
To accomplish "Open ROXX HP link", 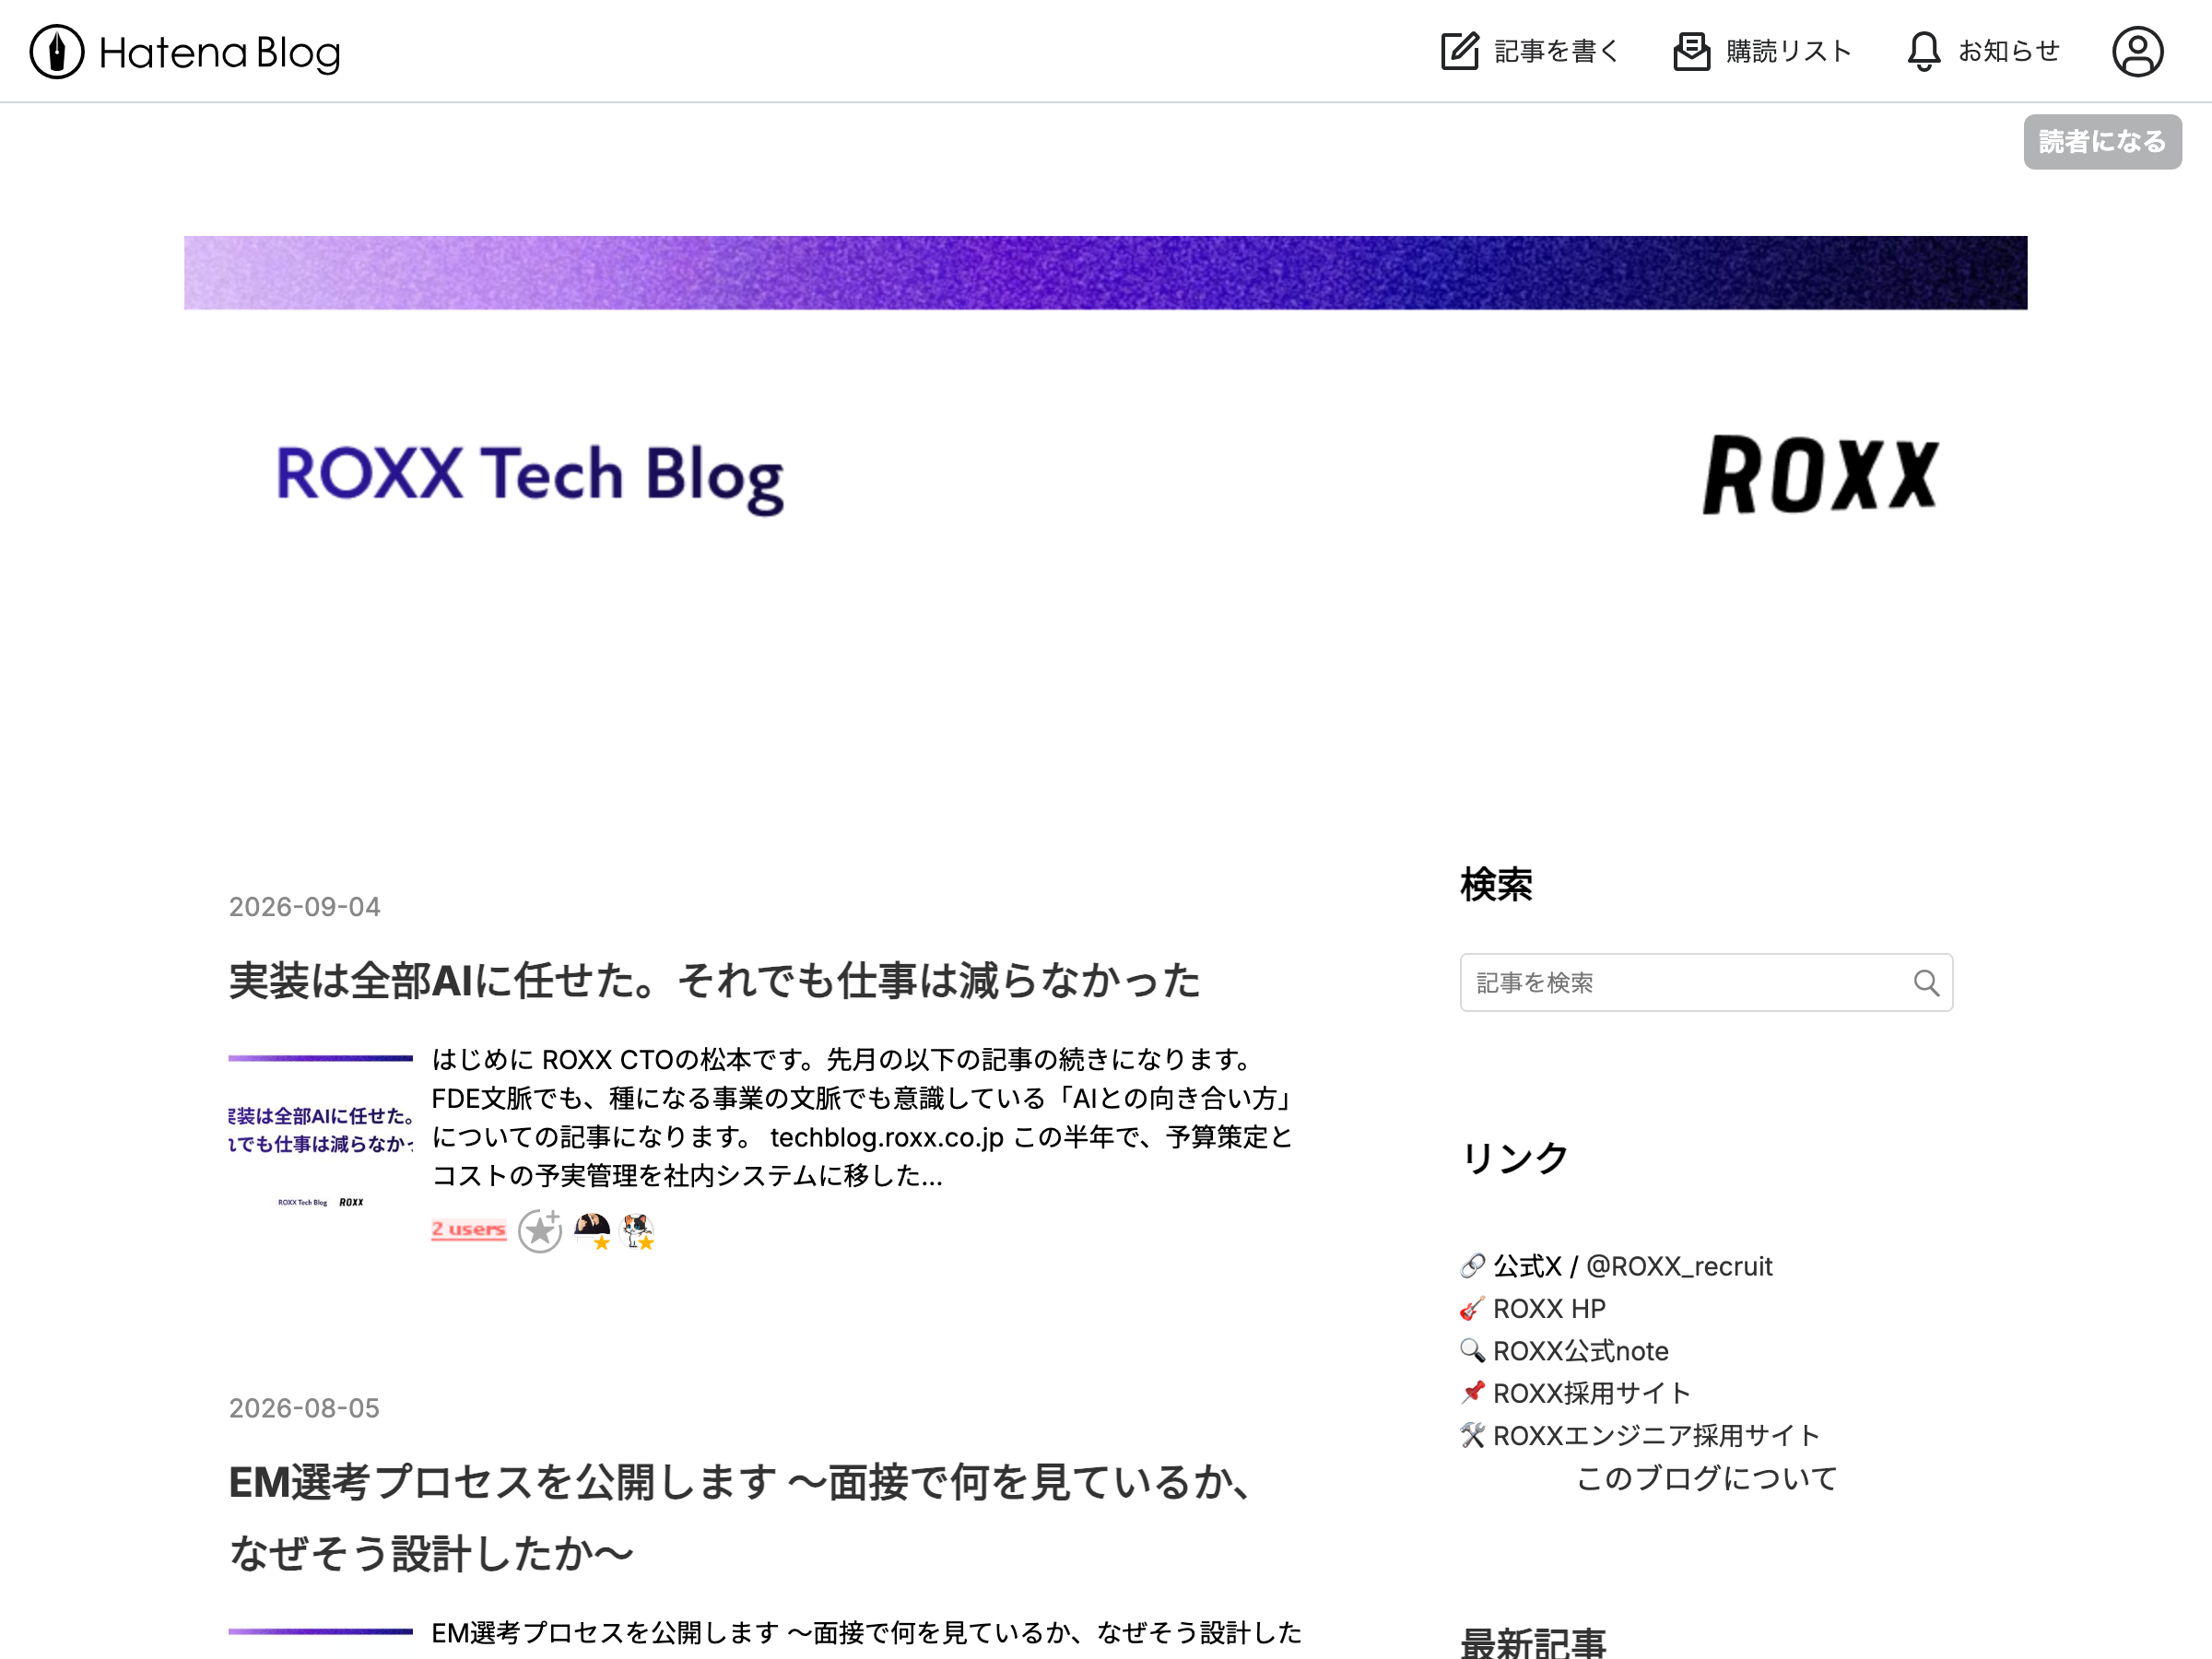I will coord(1549,1308).
